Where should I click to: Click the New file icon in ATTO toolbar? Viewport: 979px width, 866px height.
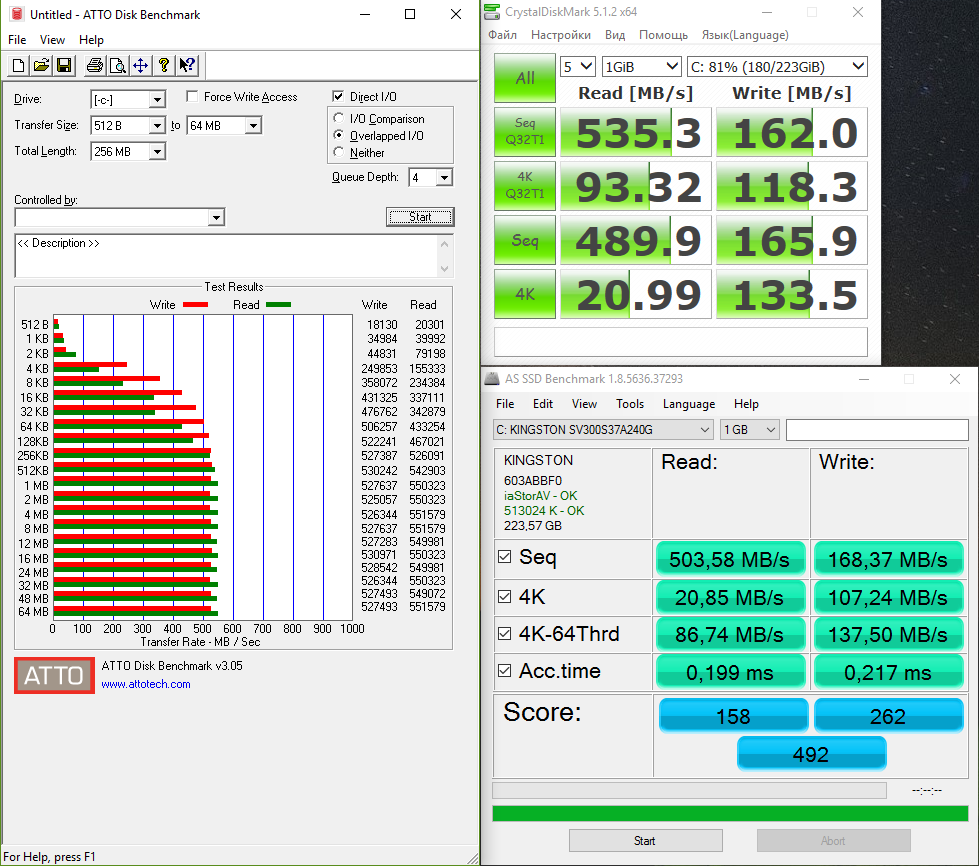19,66
